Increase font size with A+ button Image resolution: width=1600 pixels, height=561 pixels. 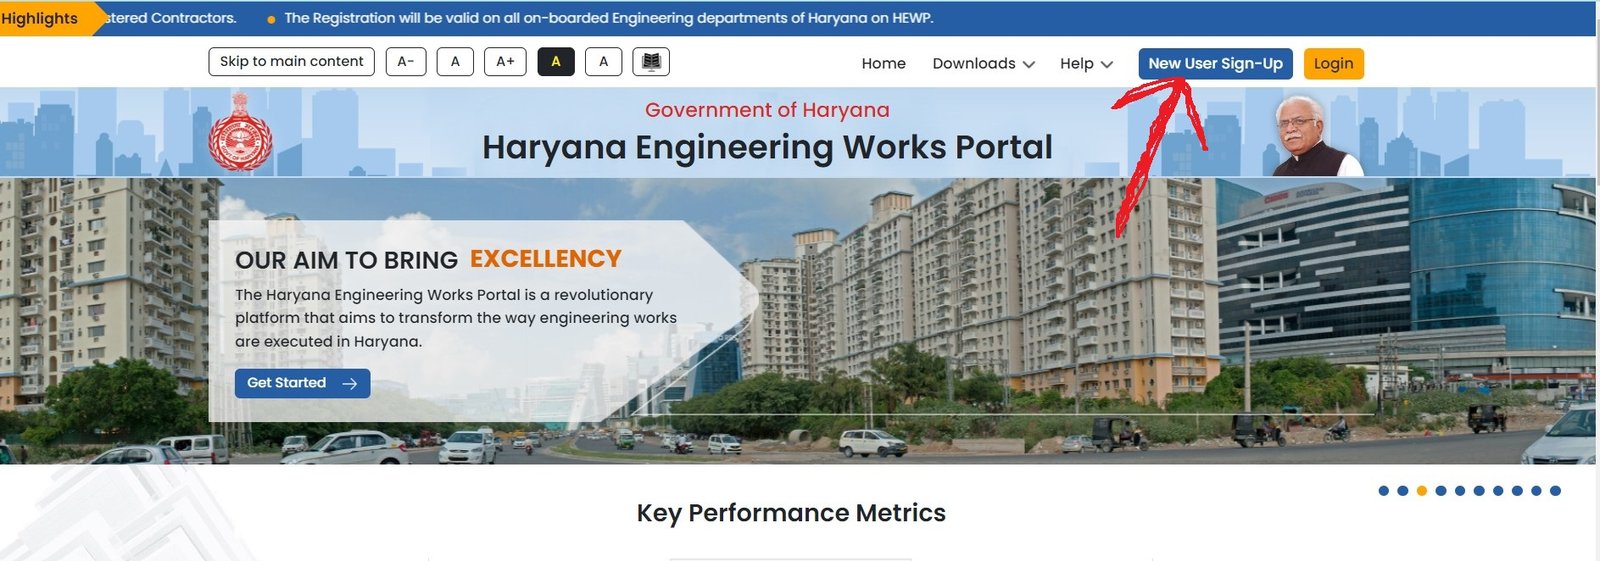point(505,62)
